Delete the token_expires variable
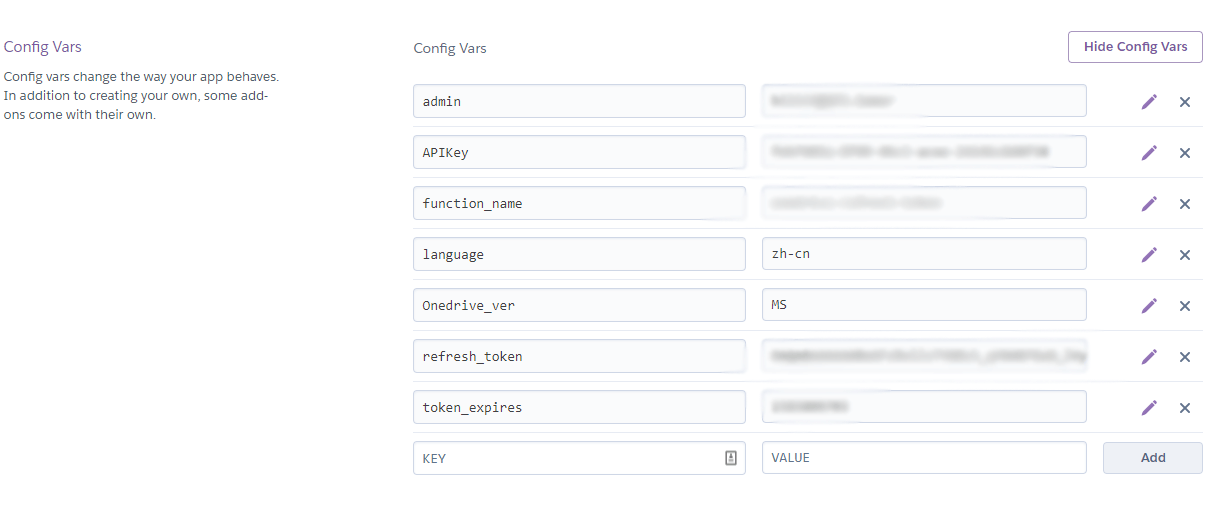Screen dimensions: 1209x510 click(x=1185, y=408)
